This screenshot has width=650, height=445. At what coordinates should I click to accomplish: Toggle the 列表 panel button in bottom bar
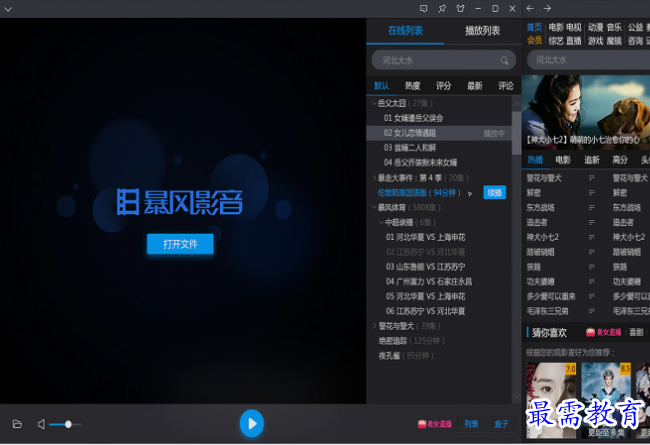click(471, 424)
